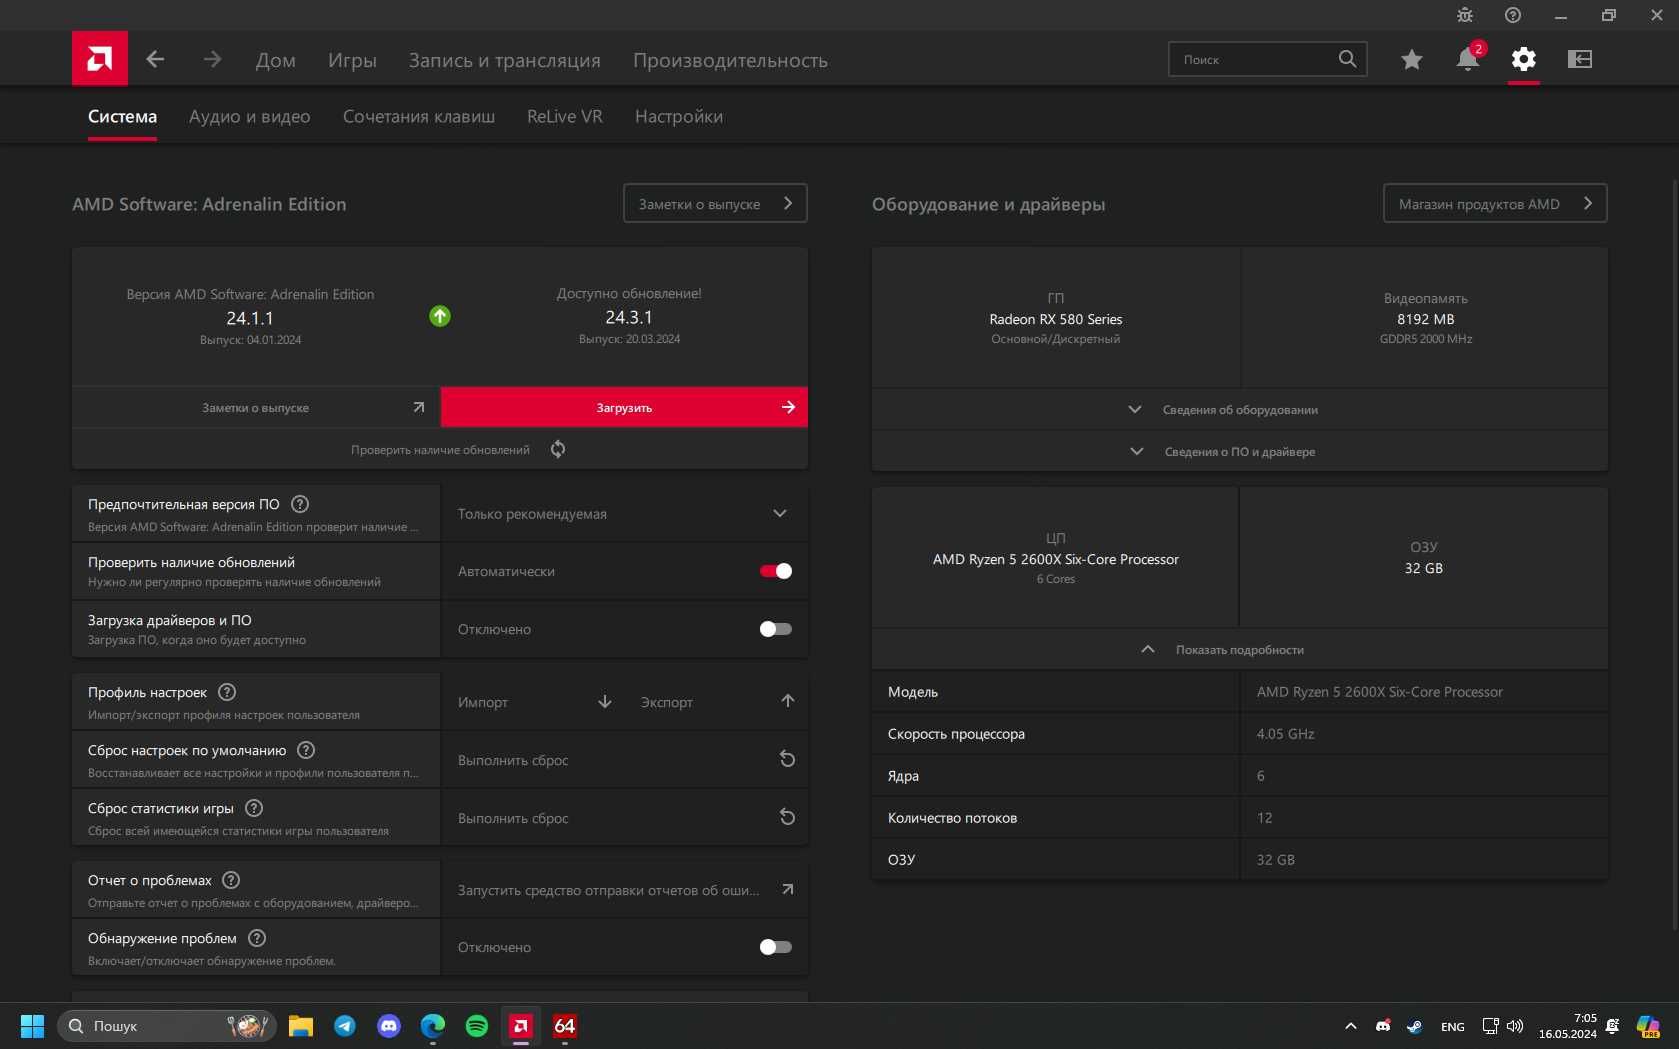The image size is (1679, 1049).
Task: Click the Экспорт profile button
Action: (x=716, y=702)
